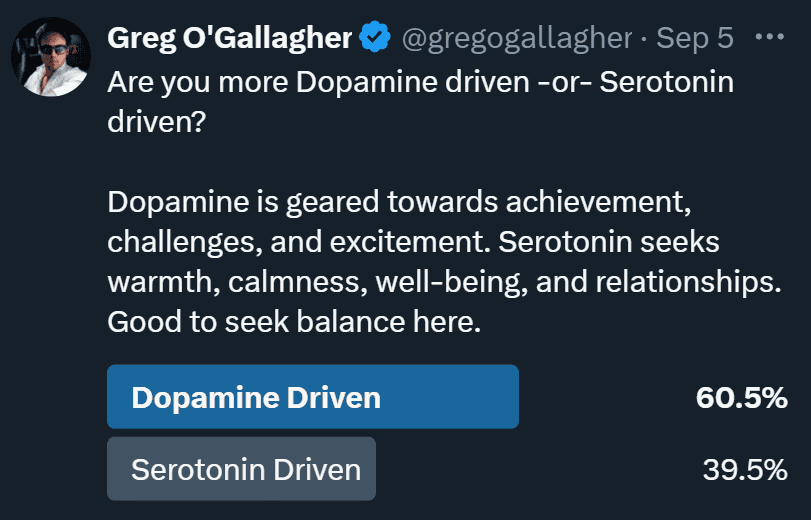Click the blue verified checkmark badge
Screen dimensions: 811x520
pyautogui.click(x=375, y=37)
